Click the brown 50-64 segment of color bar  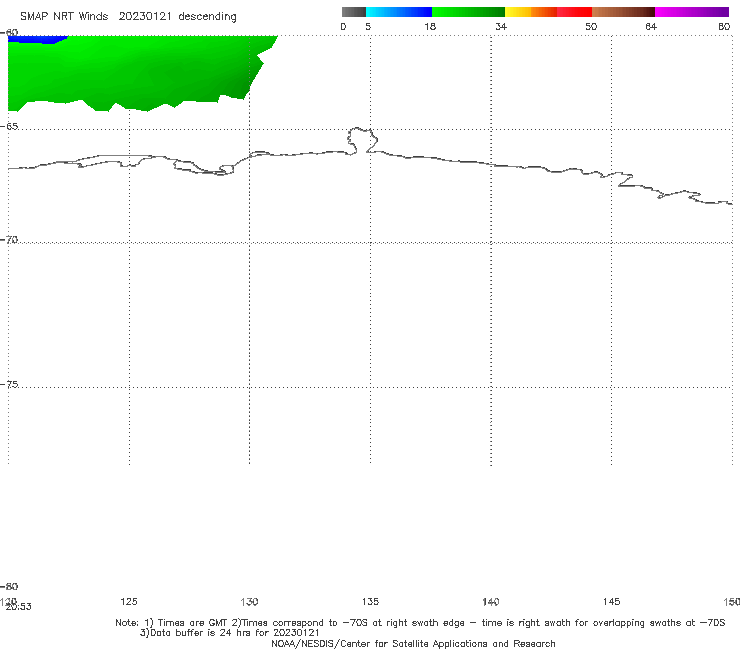[623, 12]
